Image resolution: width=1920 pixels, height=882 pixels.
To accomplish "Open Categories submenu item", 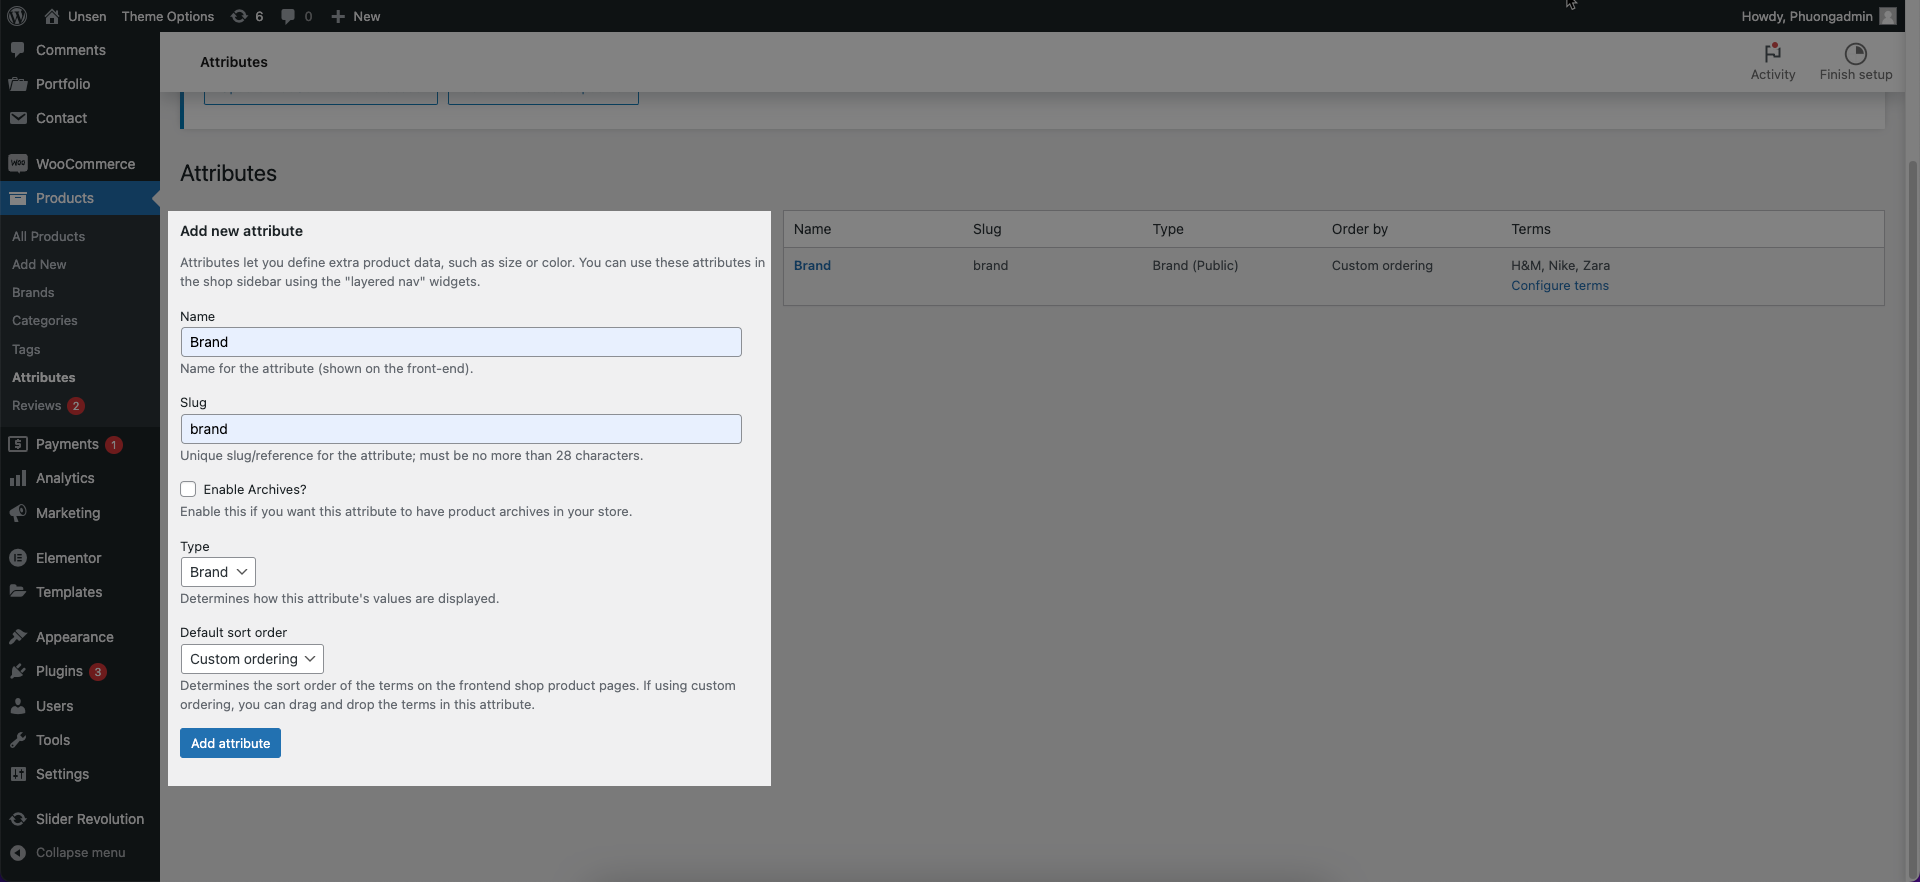I will coord(45,320).
